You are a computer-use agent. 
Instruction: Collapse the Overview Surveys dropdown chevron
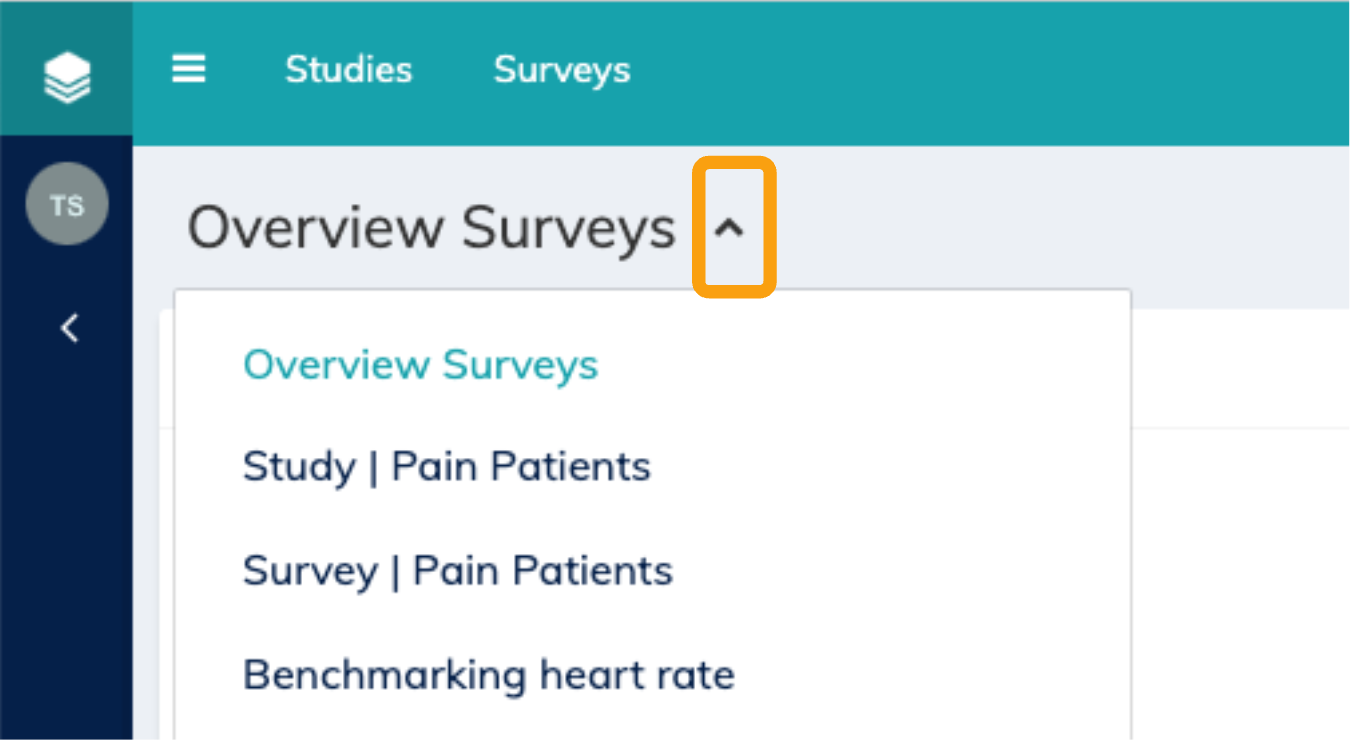(x=731, y=228)
